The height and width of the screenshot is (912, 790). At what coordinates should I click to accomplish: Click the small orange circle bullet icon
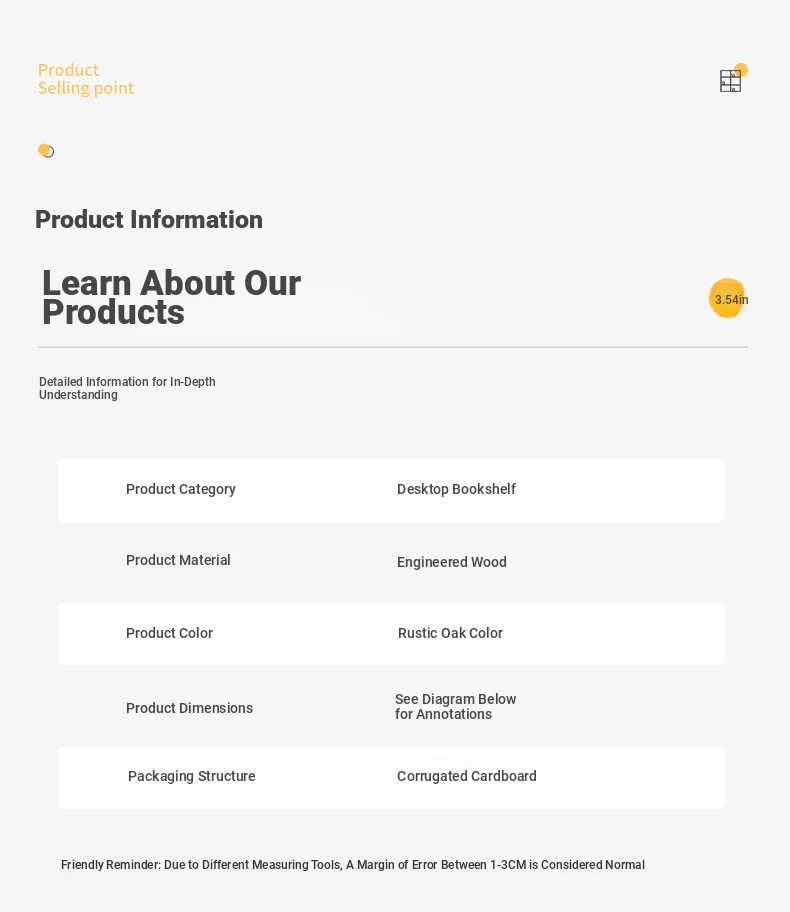click(x=45, y=151)
